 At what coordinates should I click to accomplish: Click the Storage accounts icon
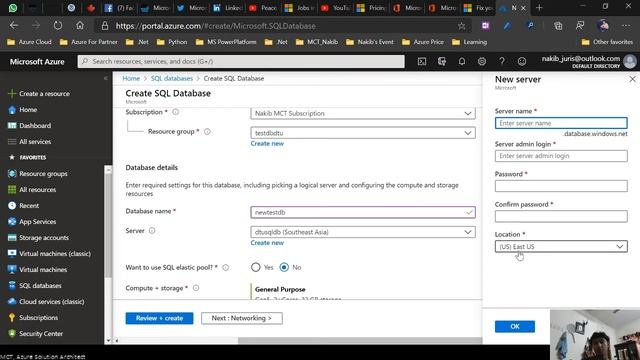[12, 238]
